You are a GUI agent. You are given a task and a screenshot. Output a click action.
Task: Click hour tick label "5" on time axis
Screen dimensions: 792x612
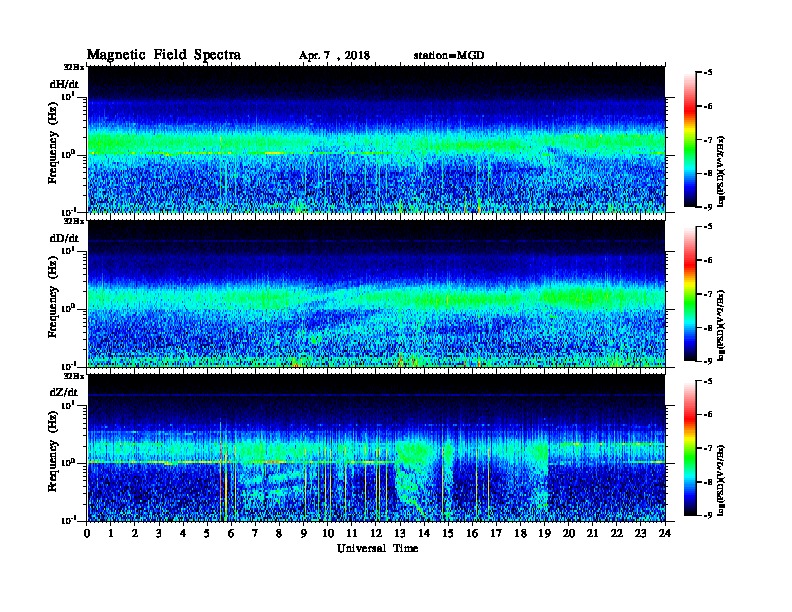[x=207, y=533]
